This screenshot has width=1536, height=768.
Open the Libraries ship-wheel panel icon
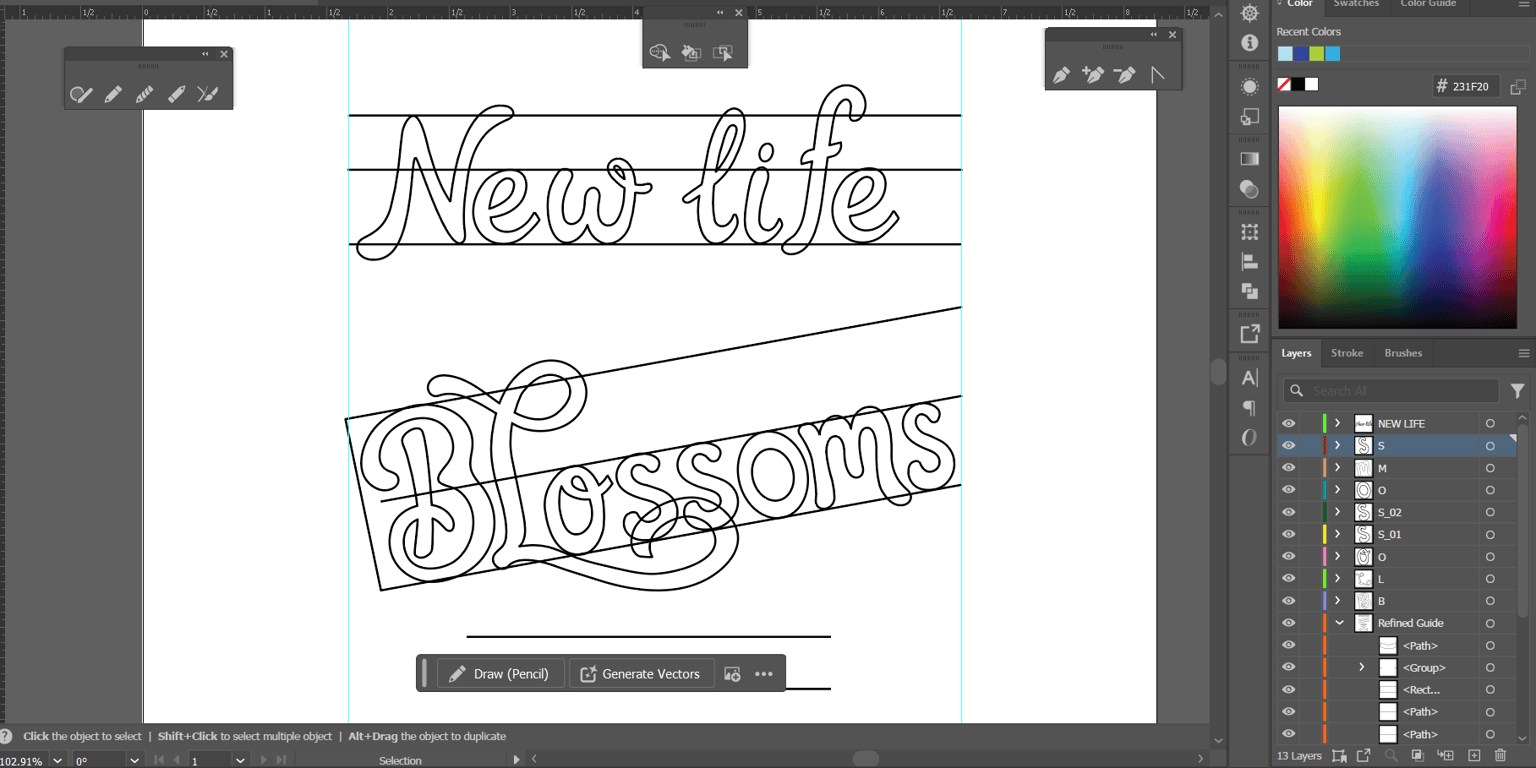[1249, 13]
